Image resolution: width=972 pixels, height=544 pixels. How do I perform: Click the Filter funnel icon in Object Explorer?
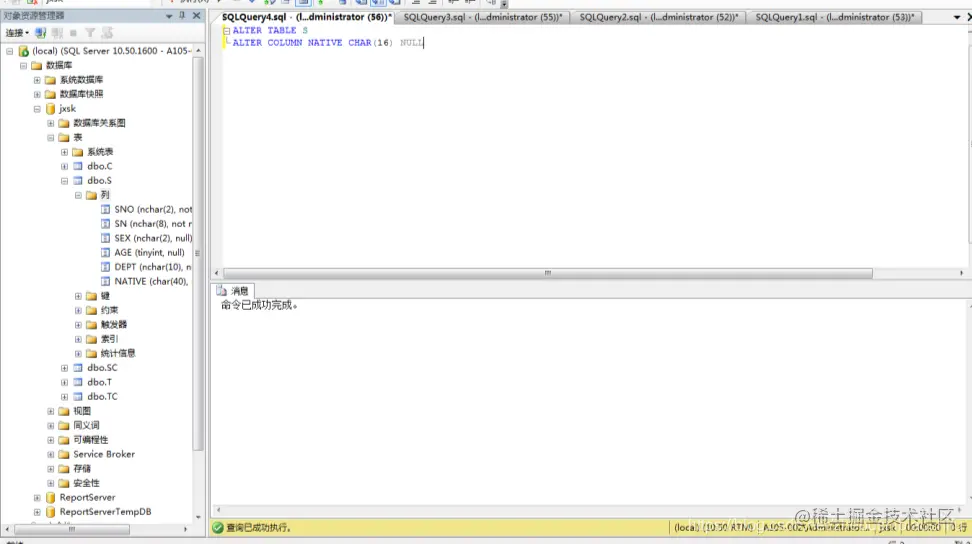(x=90, y=33)
